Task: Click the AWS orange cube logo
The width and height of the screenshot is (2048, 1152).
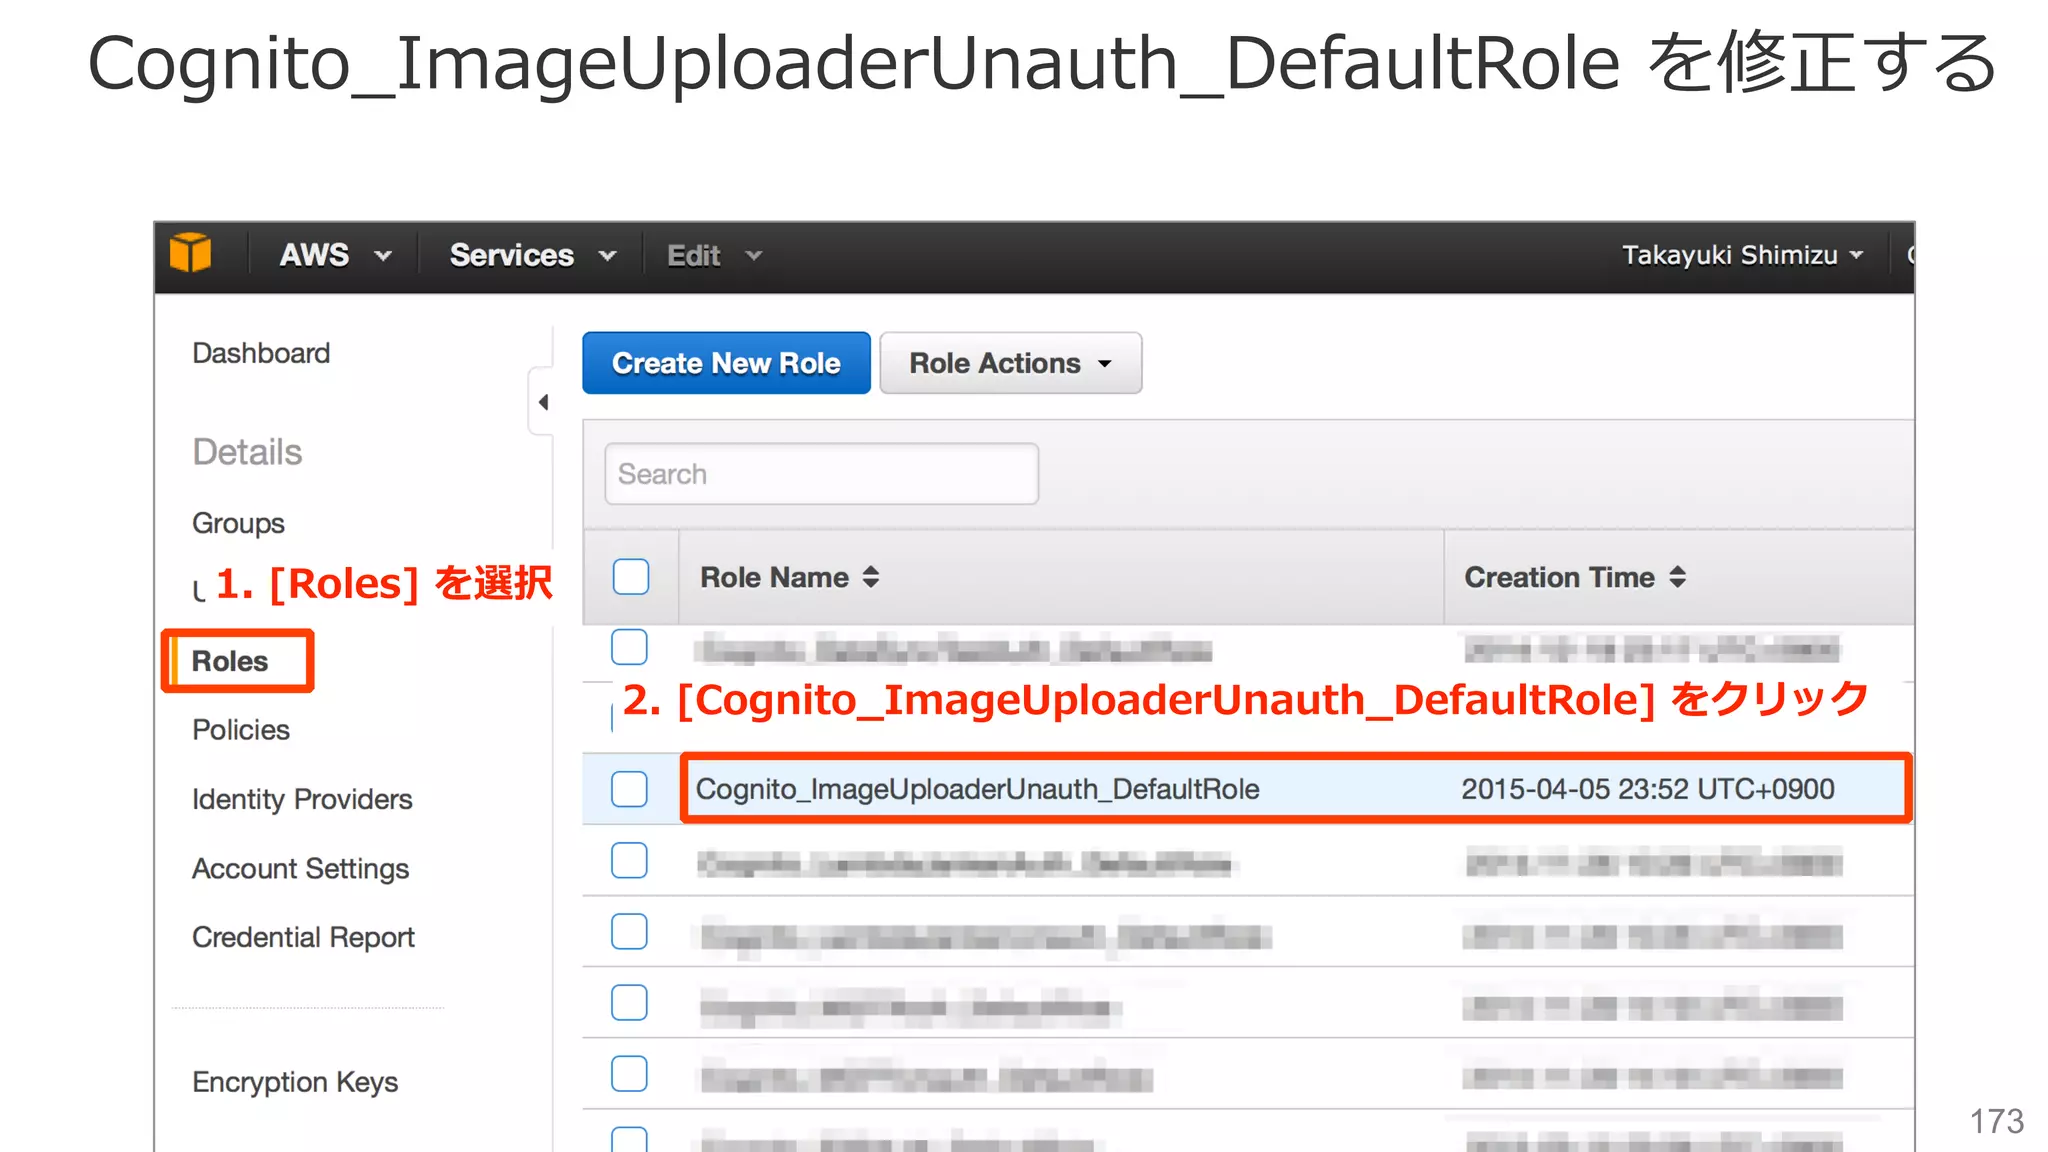Action: [x=190, y=254]
